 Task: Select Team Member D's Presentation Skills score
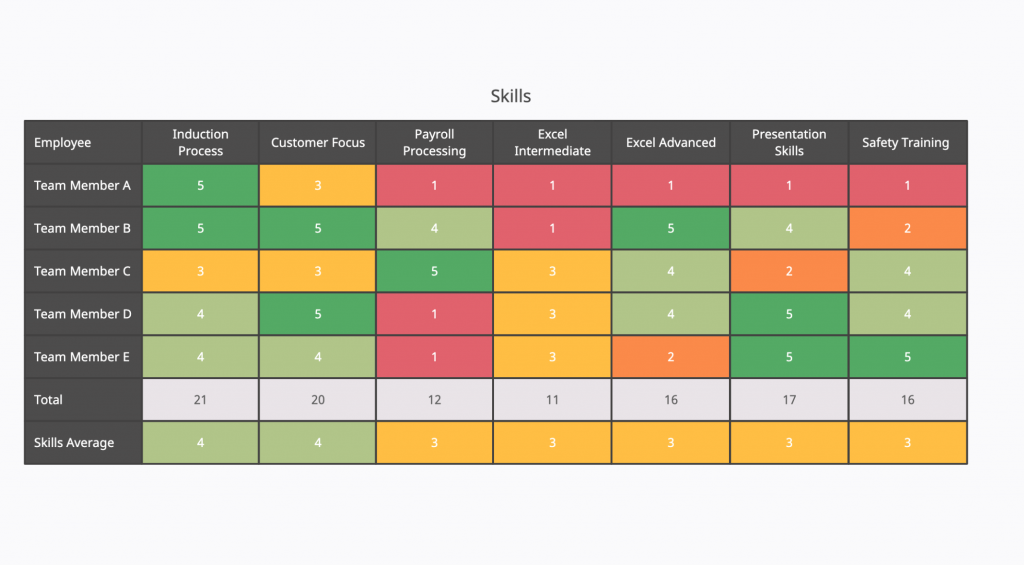789,314
